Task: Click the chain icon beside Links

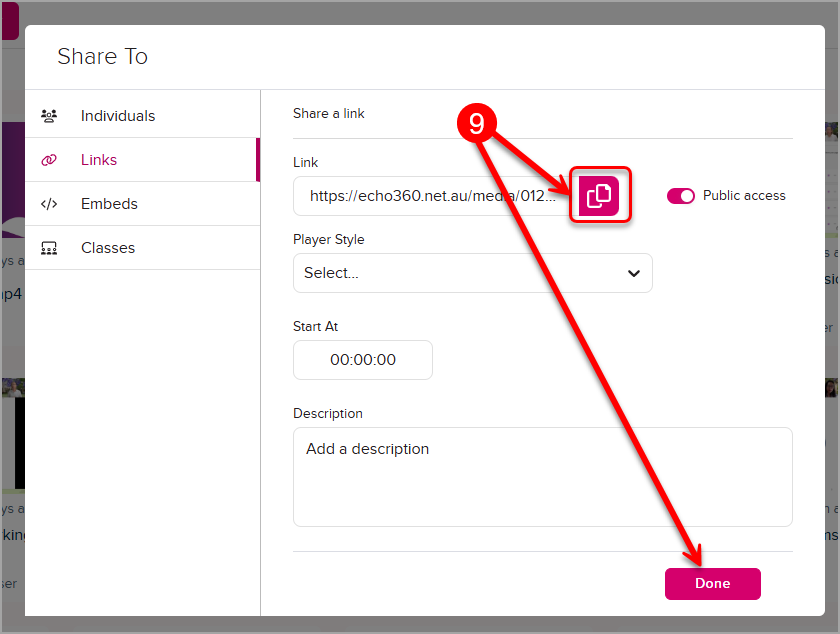Action: click(48, 160)
